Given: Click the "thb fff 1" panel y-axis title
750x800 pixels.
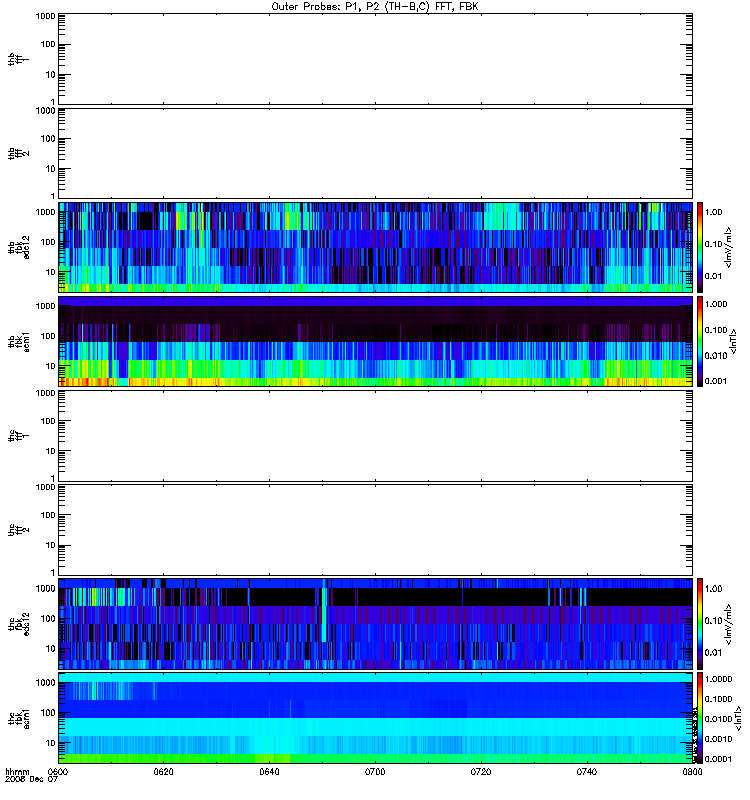Looking at the screenshot, I should click(18, 59).
